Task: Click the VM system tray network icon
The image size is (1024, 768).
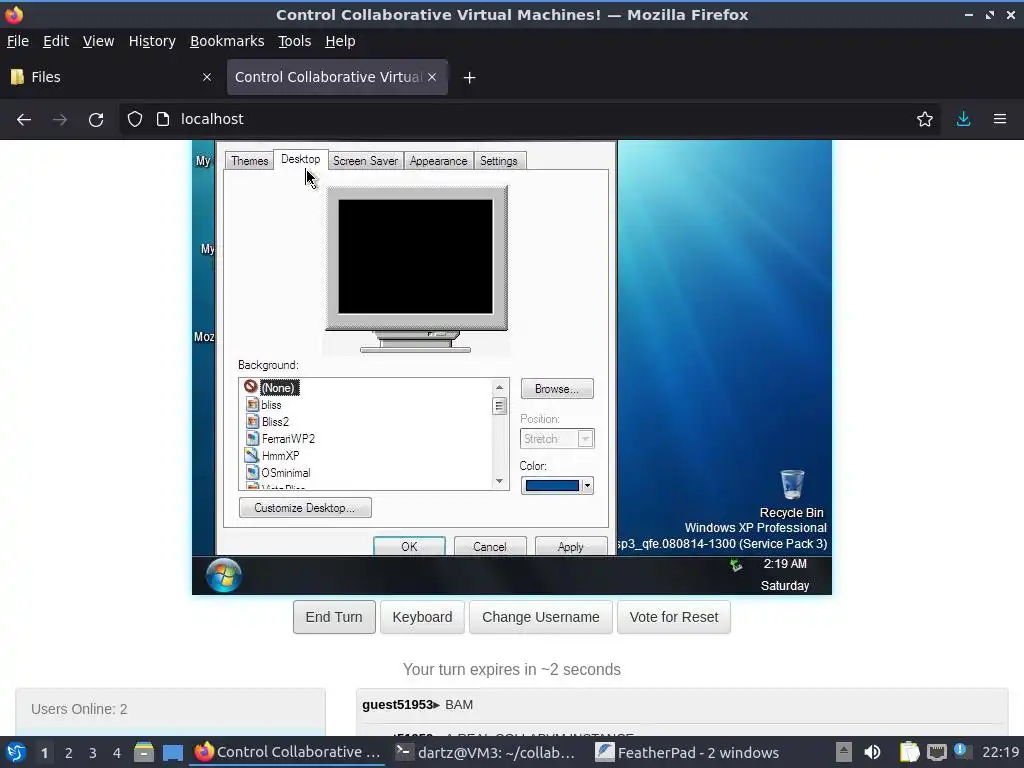Action: point(736,566)
